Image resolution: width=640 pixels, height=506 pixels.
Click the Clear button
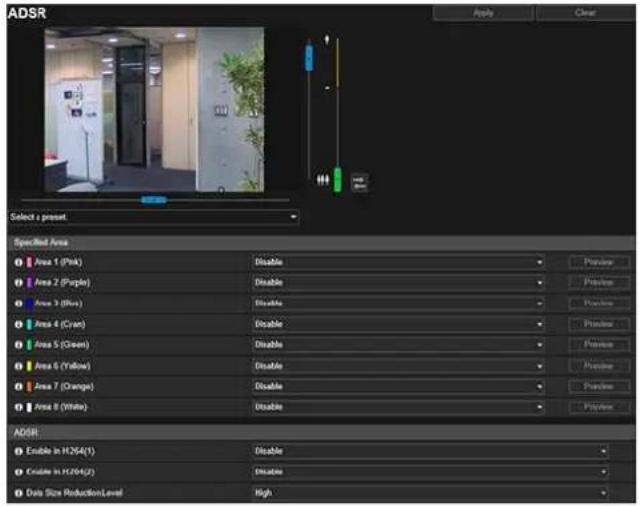(586, 13)
